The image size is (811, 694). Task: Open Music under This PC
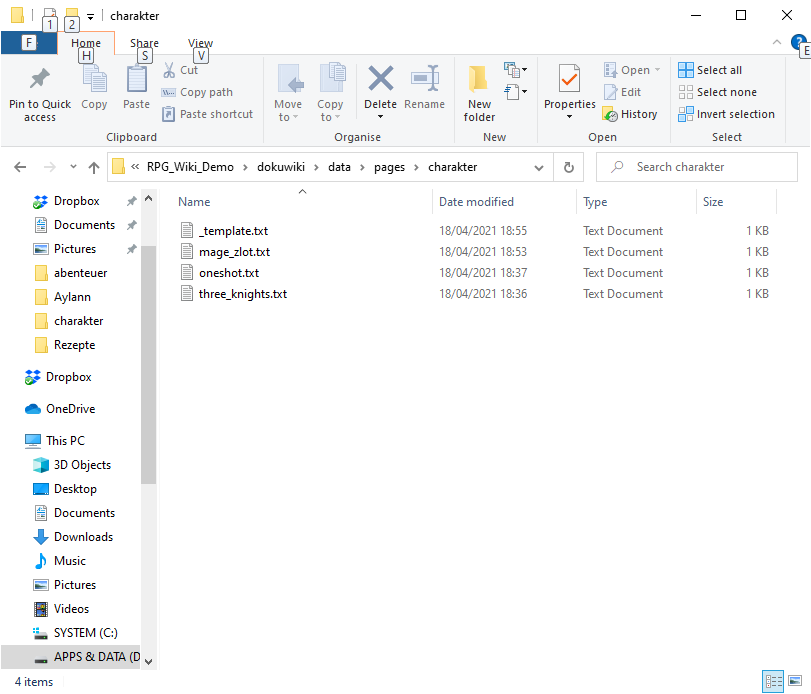click(70, 561)
